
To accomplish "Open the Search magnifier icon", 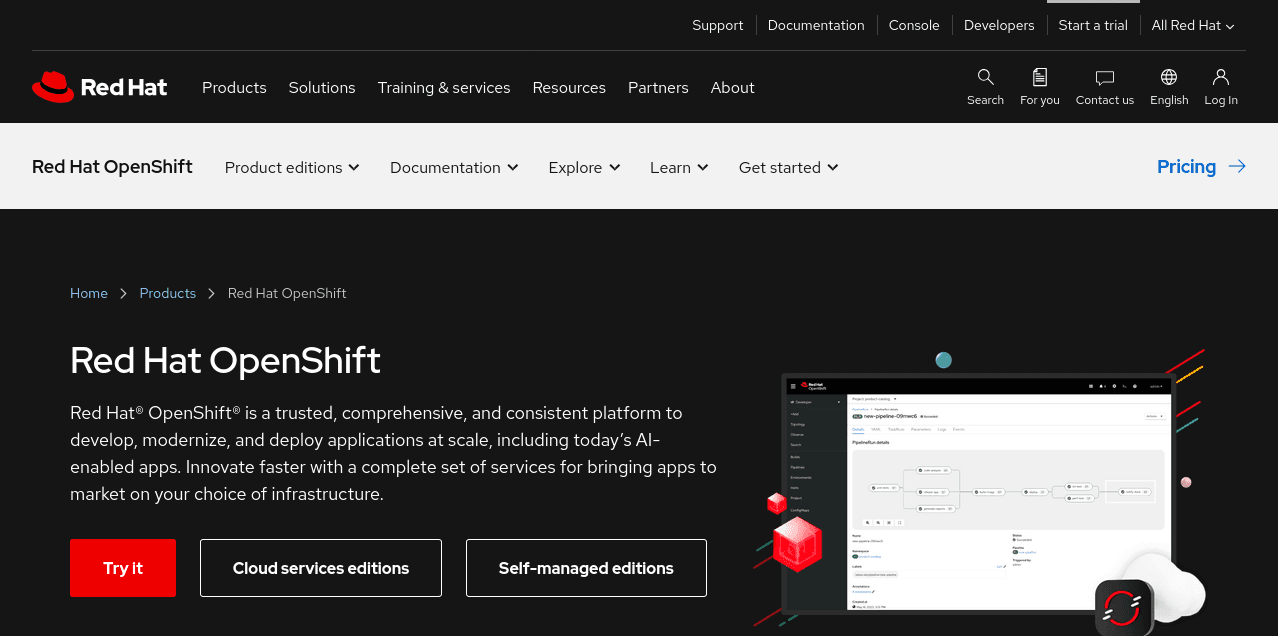I will point(985,77).
